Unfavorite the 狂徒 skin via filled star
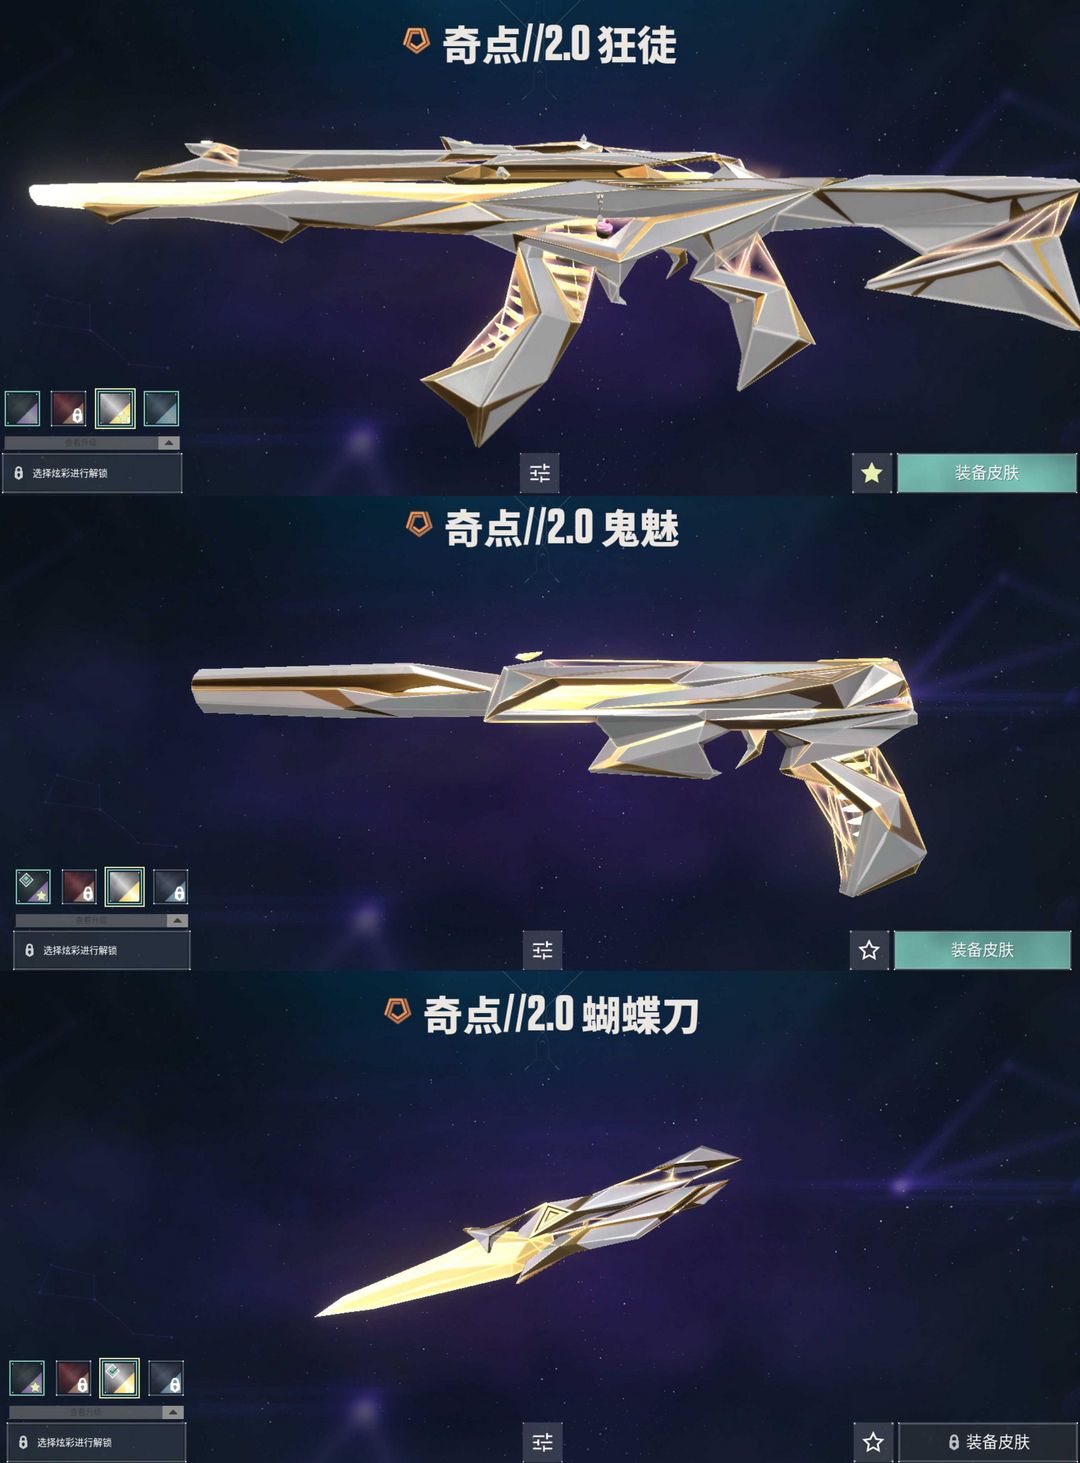1080x1463 pixels. (x=871, y=473)
